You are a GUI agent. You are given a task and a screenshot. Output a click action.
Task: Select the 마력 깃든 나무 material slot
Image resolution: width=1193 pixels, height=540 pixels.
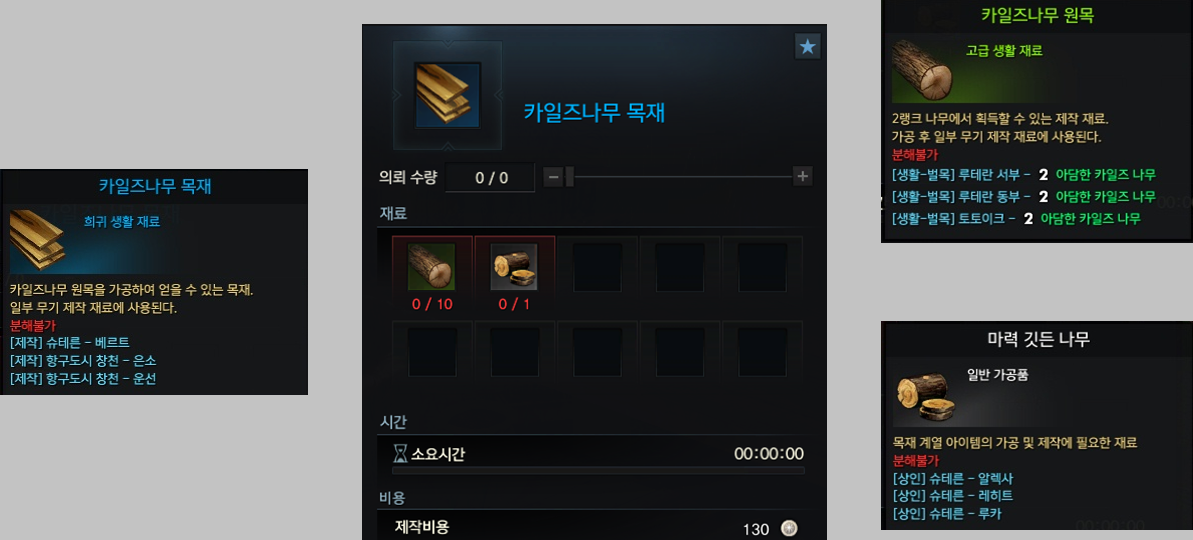(514, 266)
